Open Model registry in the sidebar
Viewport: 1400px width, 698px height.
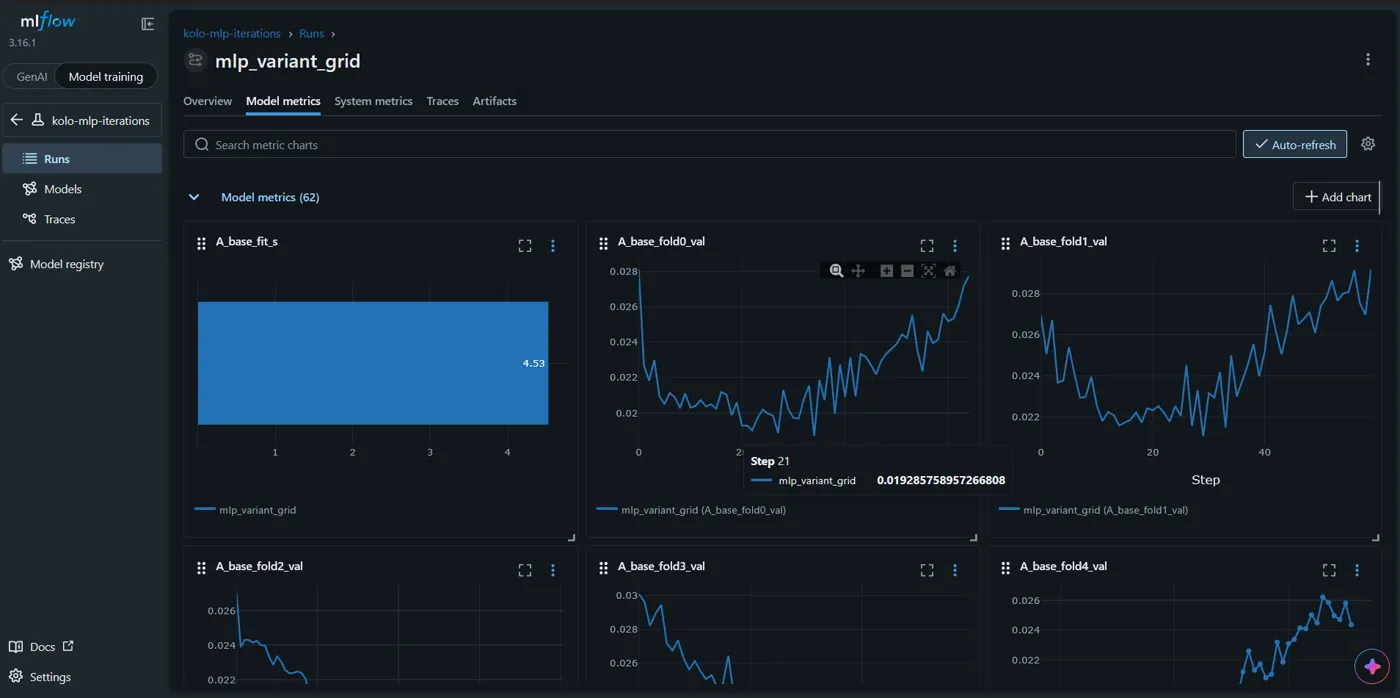[x=82, y=264]
